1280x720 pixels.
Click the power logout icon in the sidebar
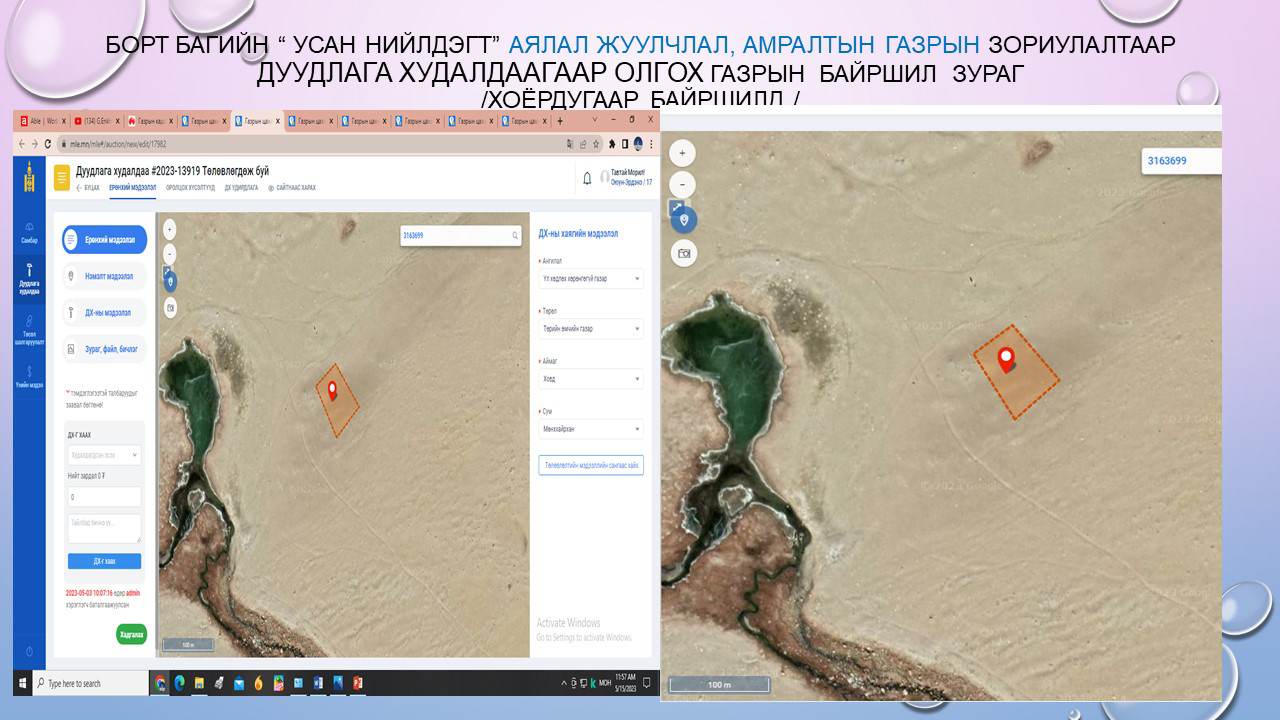29,651
